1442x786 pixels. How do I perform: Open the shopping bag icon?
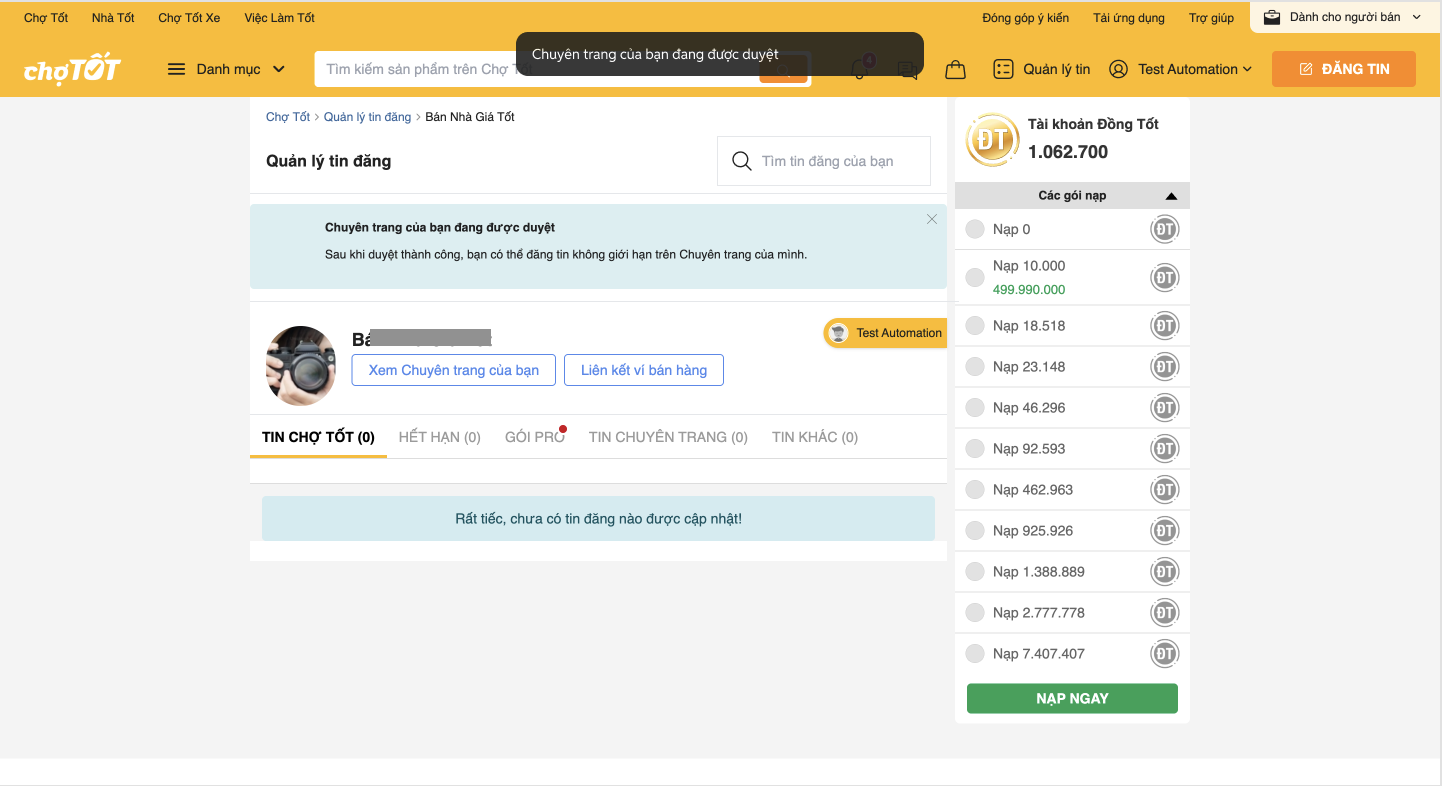pos(955,69)
